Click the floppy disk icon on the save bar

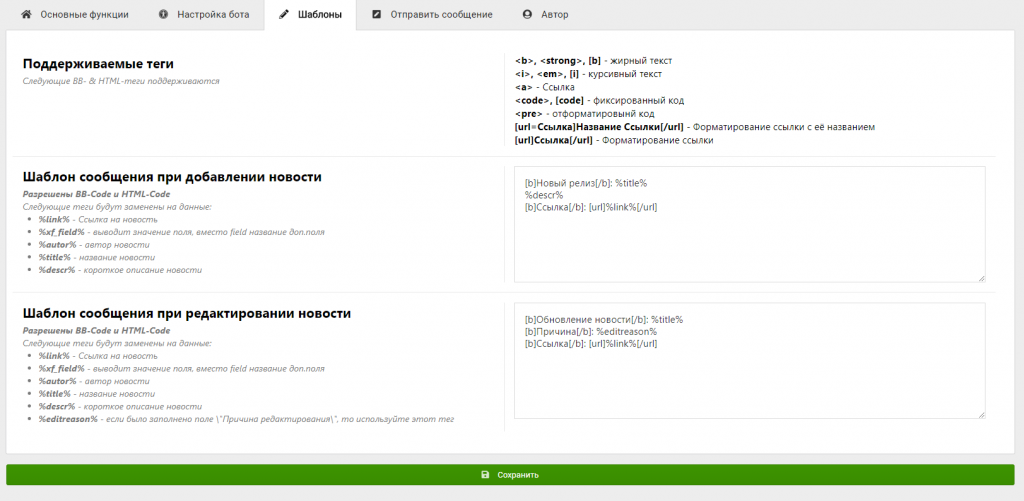click(485, 475)
